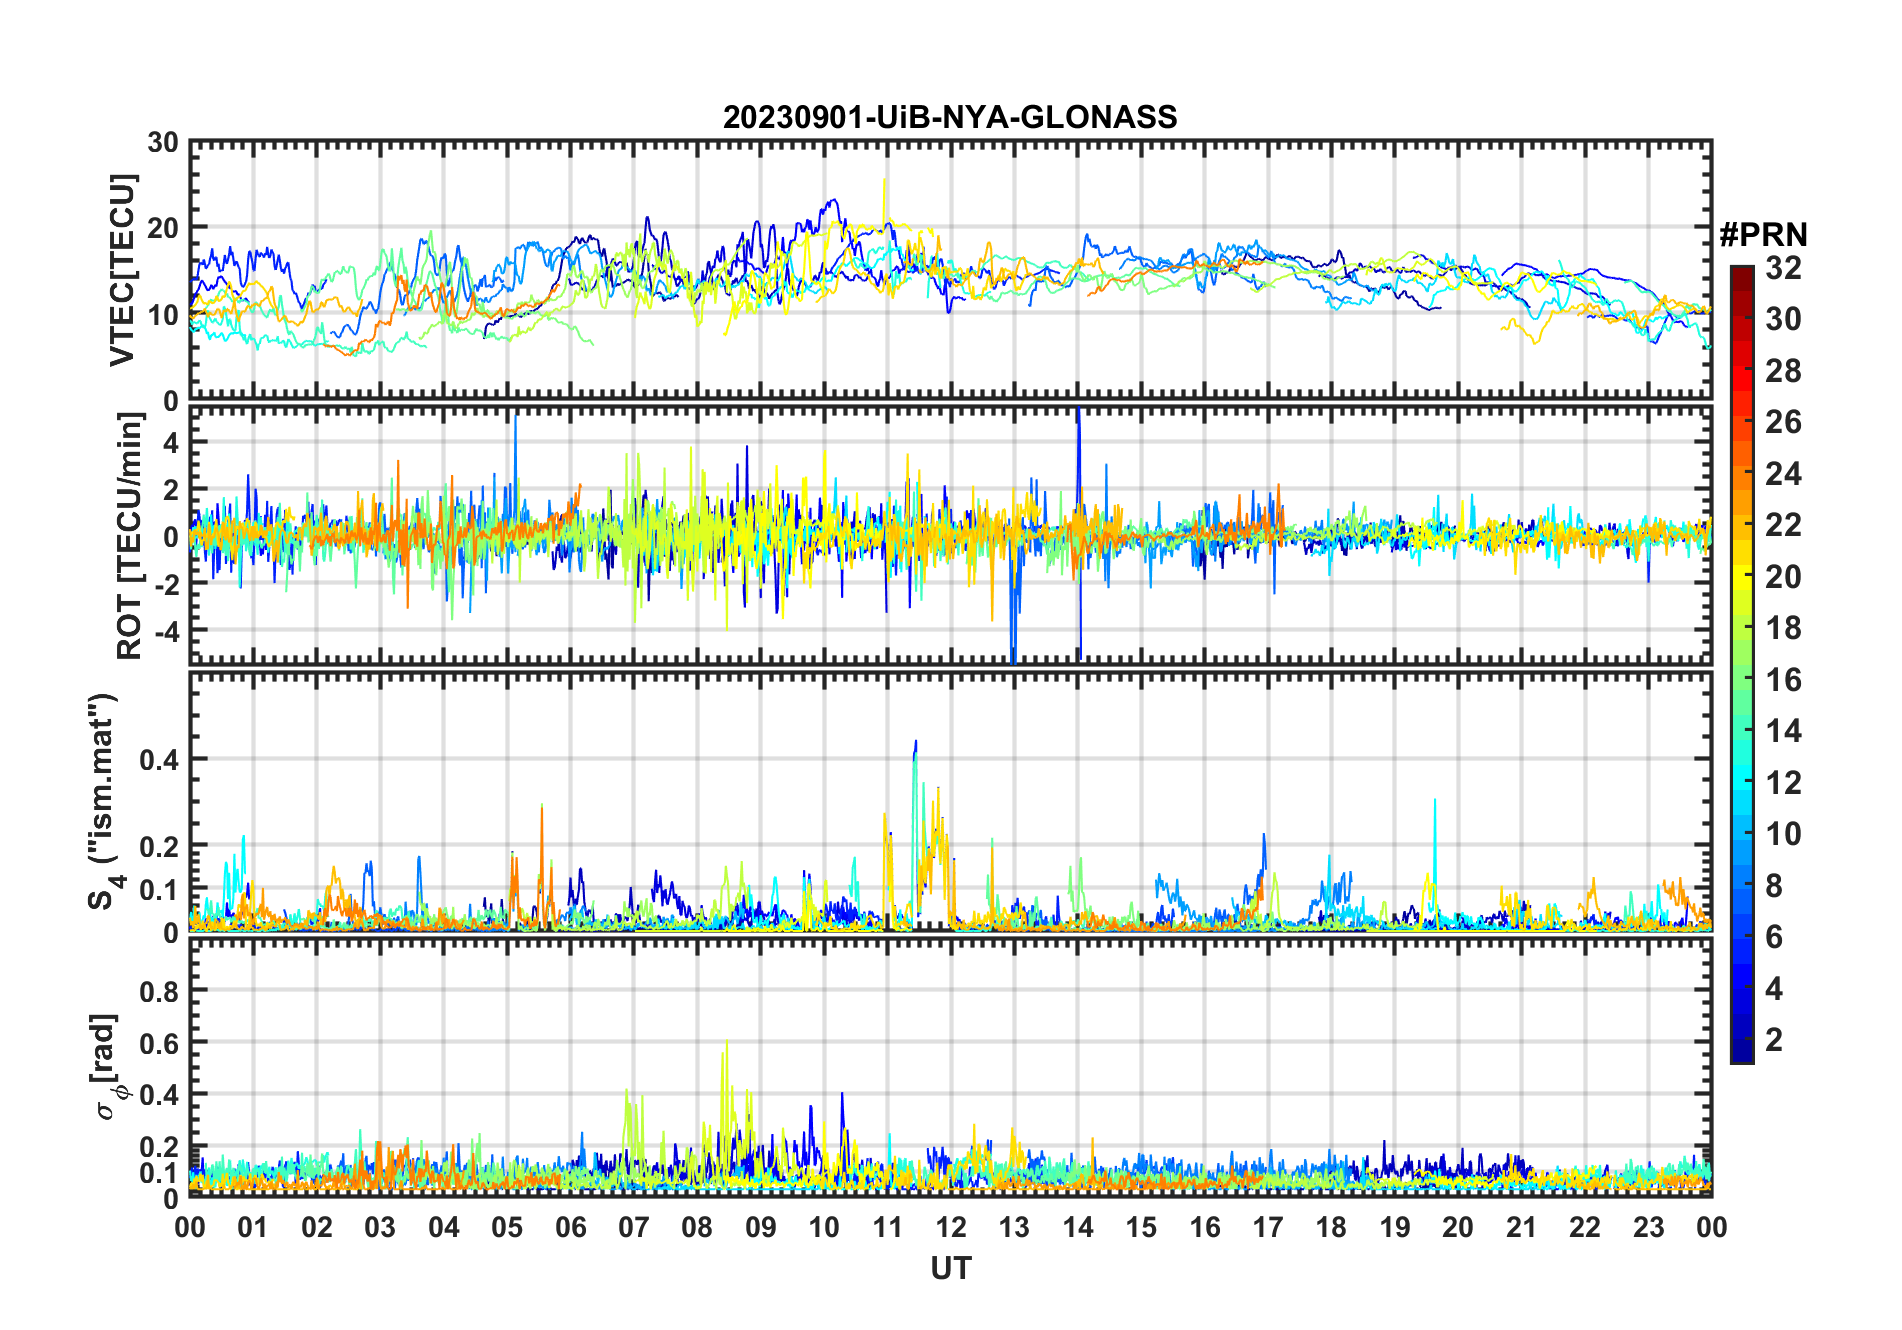Select colorbar tick label "30"

1783,319
